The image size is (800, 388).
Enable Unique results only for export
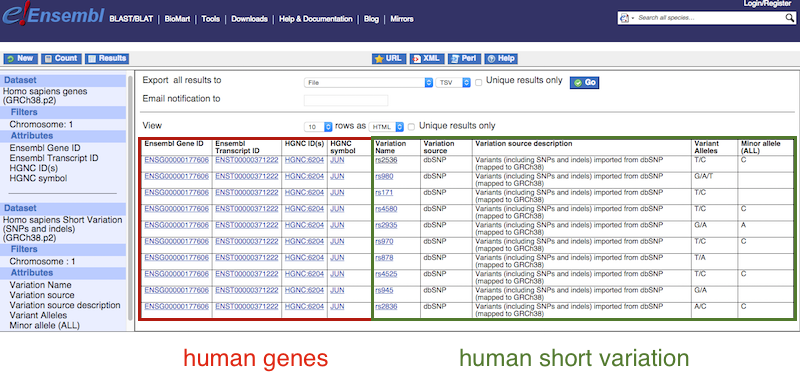pos(479,82)
